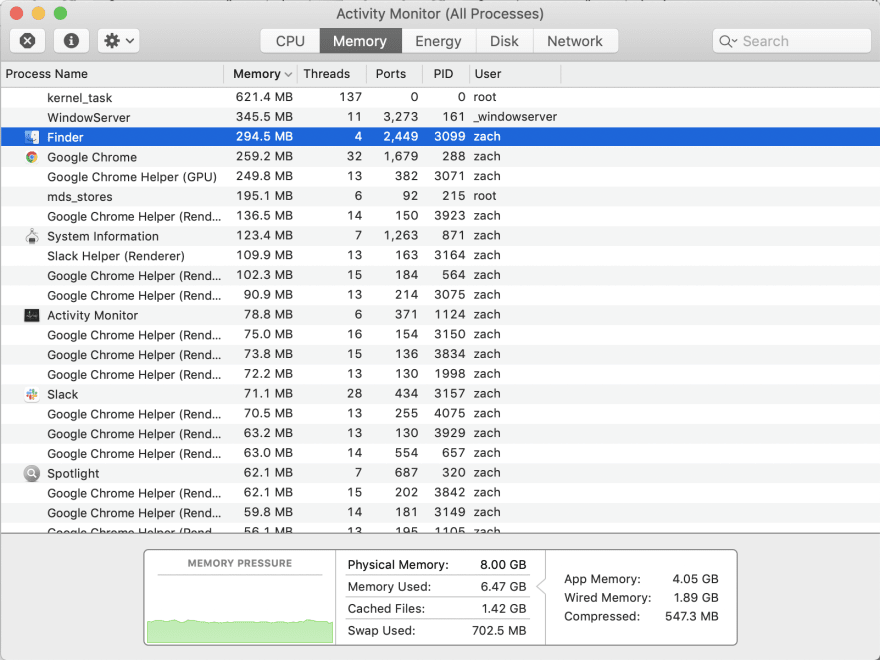Click the Quit Process (X) toolbar button
Viewport: 880px width, 660px height.
[x=28, y=41]
